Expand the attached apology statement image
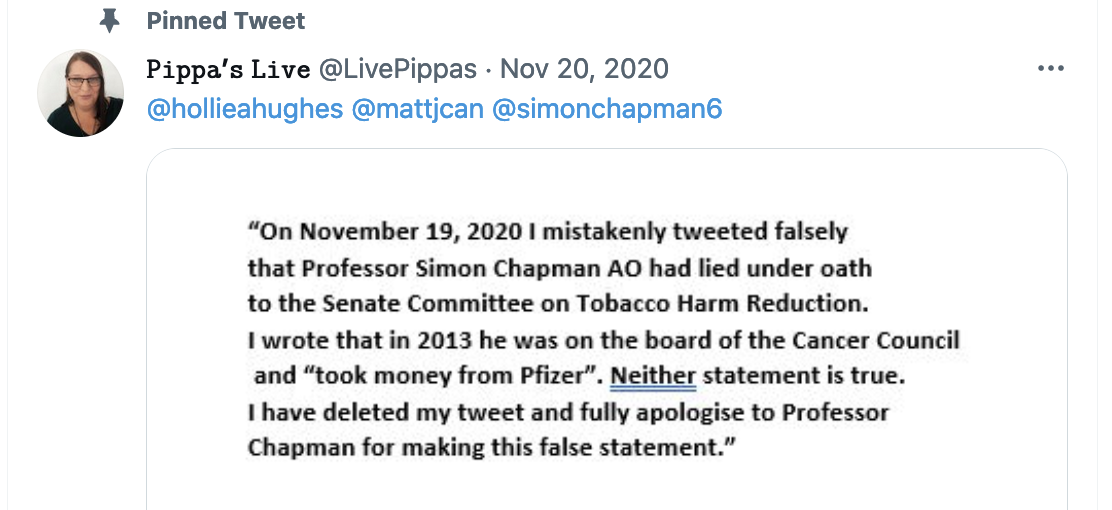This screenshot has height=510, width=1112. (606, 330)
